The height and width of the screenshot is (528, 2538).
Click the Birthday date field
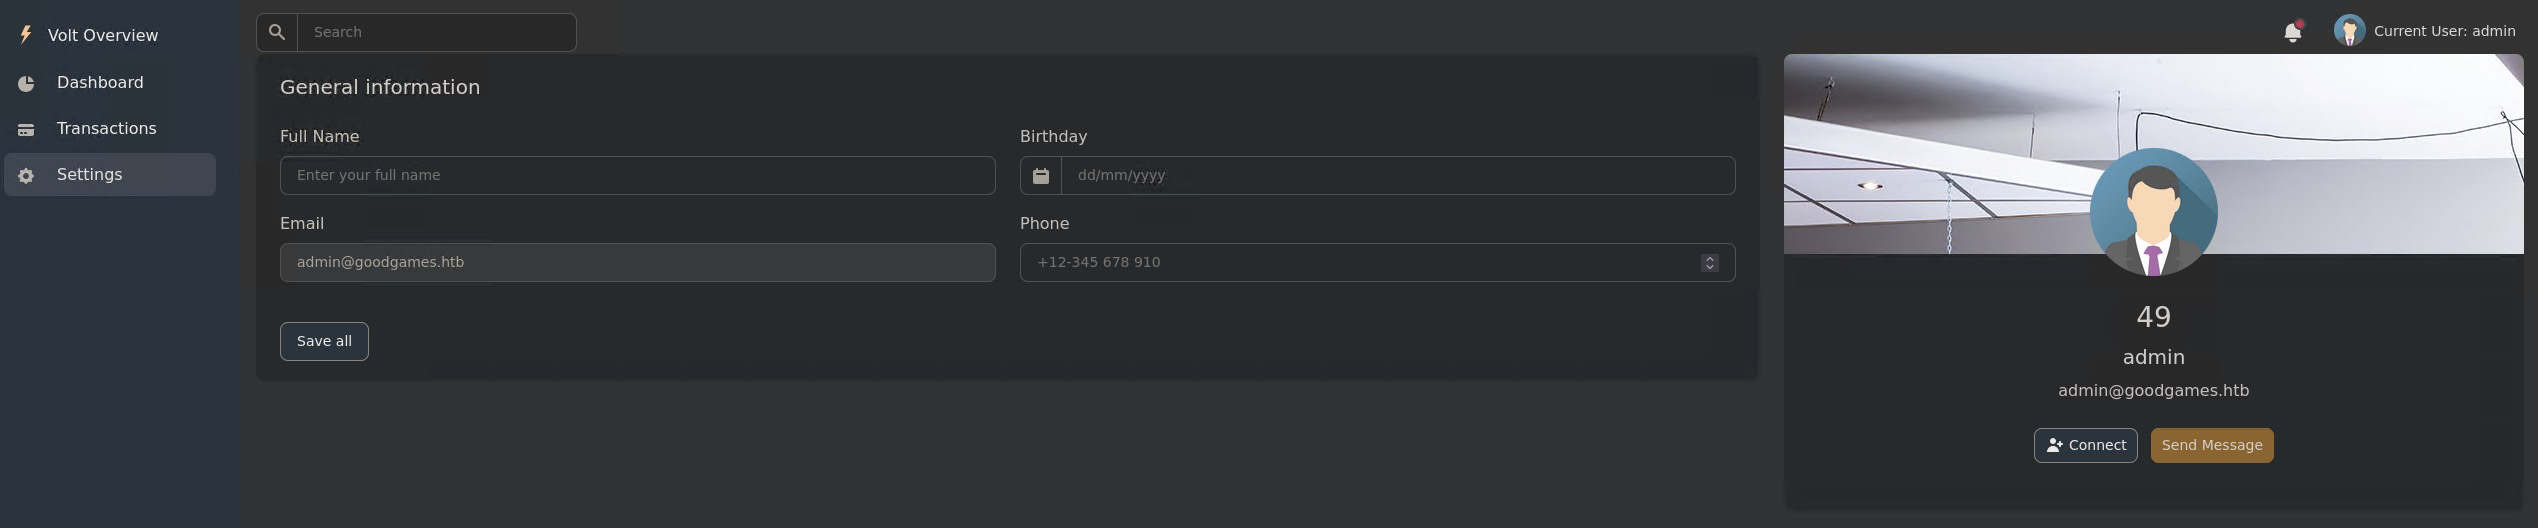click(1397, 176)
